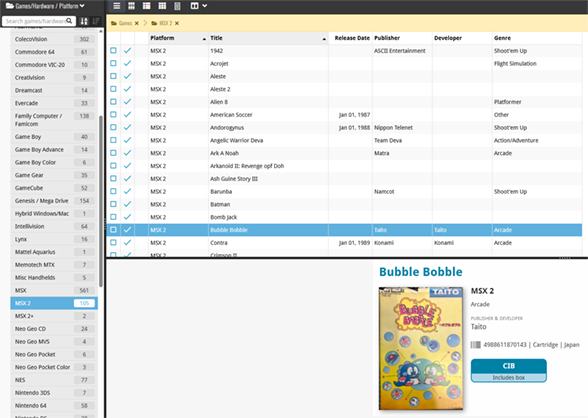Click the Taito publisher in details panel
Screen dimensions: 588x418
478,327
